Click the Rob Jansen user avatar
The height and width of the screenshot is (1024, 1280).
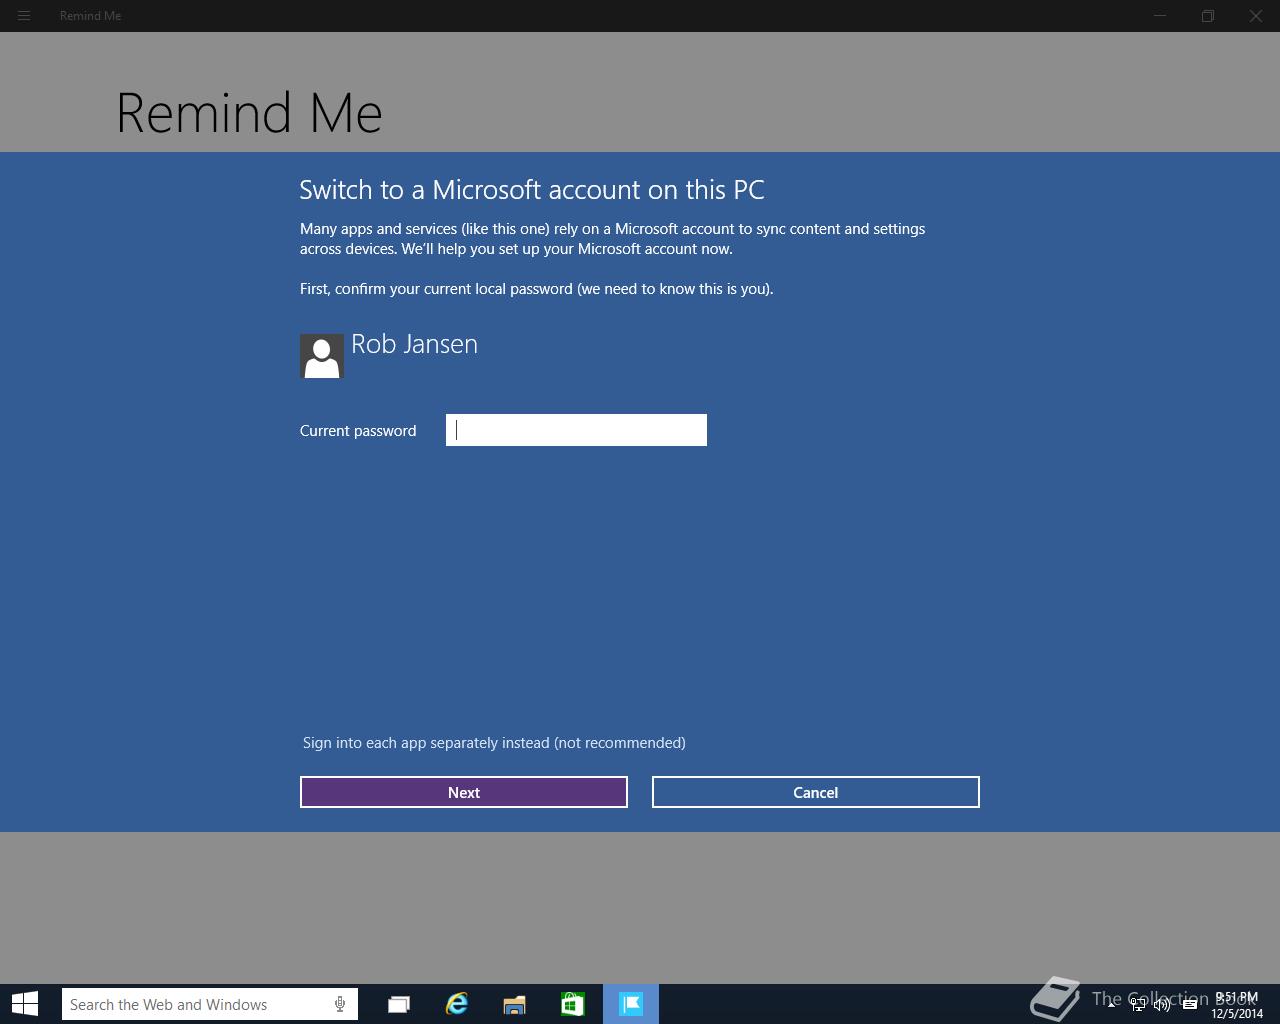(322, 356)
